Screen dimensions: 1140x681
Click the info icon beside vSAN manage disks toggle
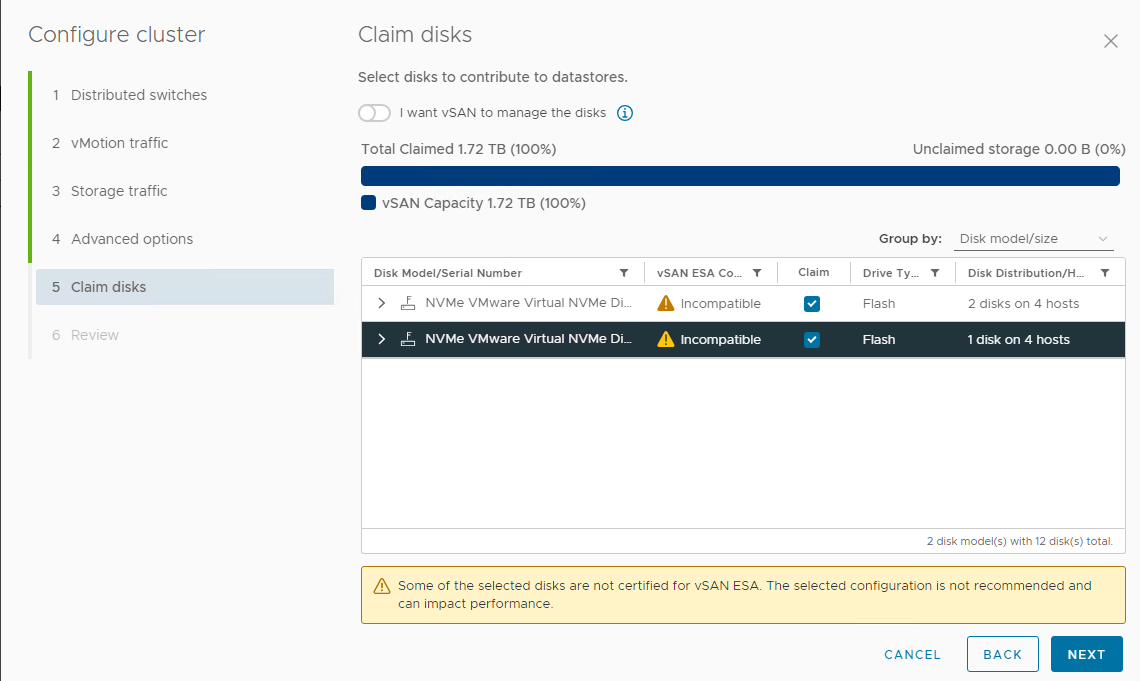click(x=624, y=113)
